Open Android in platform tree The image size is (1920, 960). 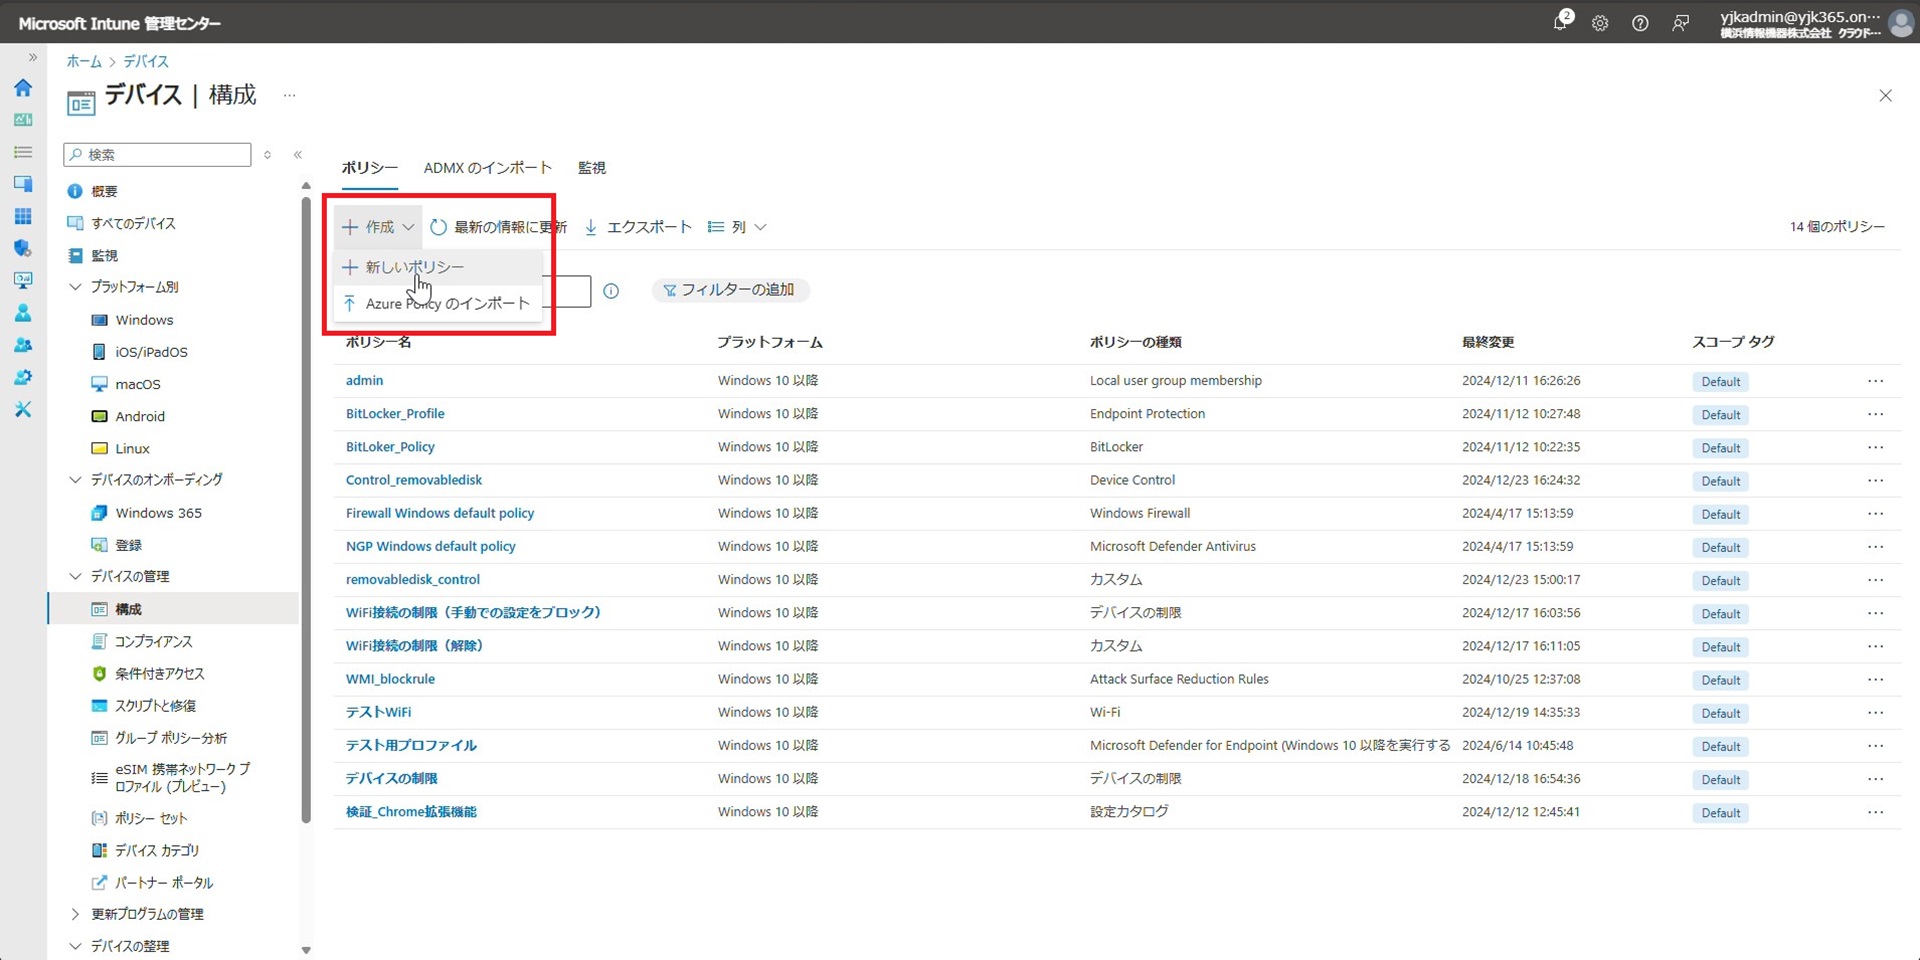tap(140, 416)
